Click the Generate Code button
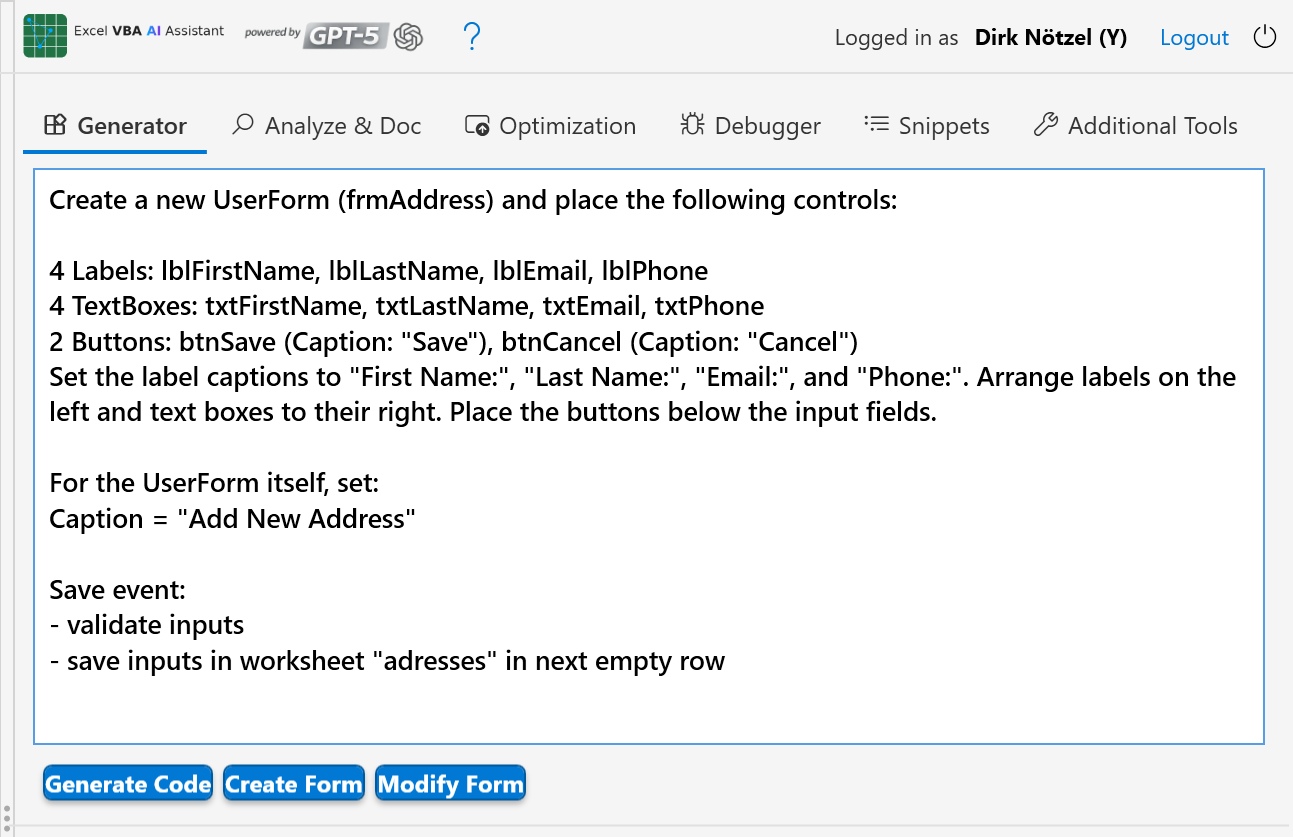Viewport: 1293px width, 837px height. [x=127, y=783]
